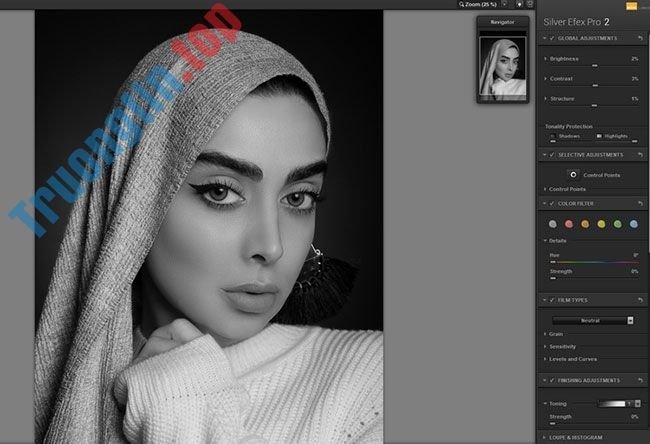
Task: Expand the Levels and Curves settings
Action: coord(545,359)
